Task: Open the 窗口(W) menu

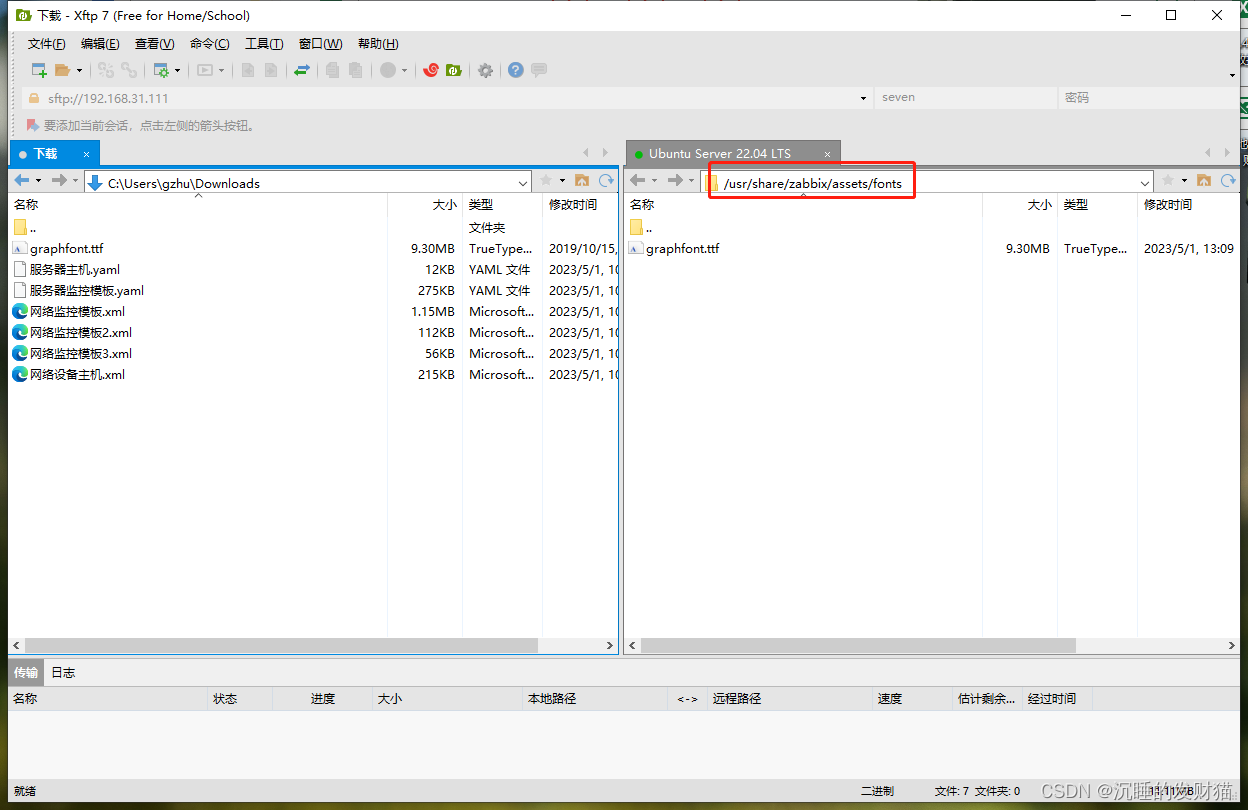Action: click(320, 44)
